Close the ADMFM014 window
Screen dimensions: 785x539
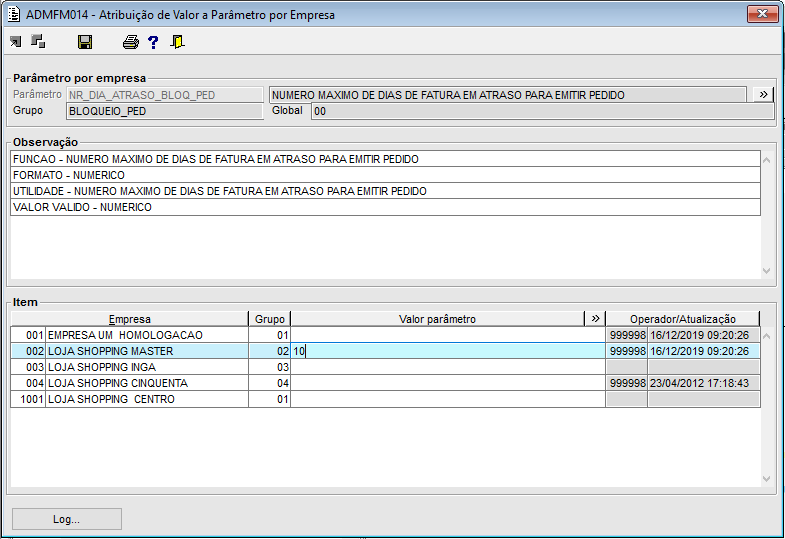762,14
